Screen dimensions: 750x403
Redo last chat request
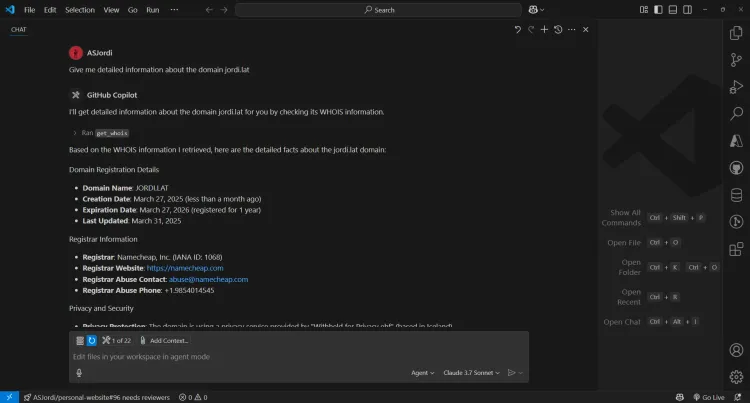[x=531, y=30]
